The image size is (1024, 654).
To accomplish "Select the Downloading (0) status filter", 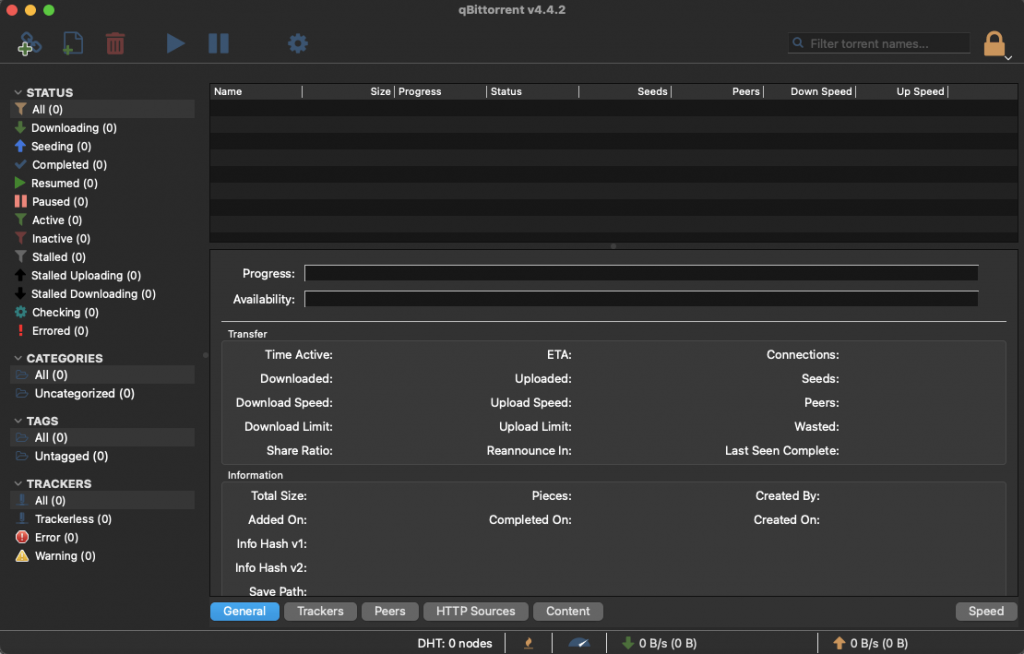I will click(73, 128).
